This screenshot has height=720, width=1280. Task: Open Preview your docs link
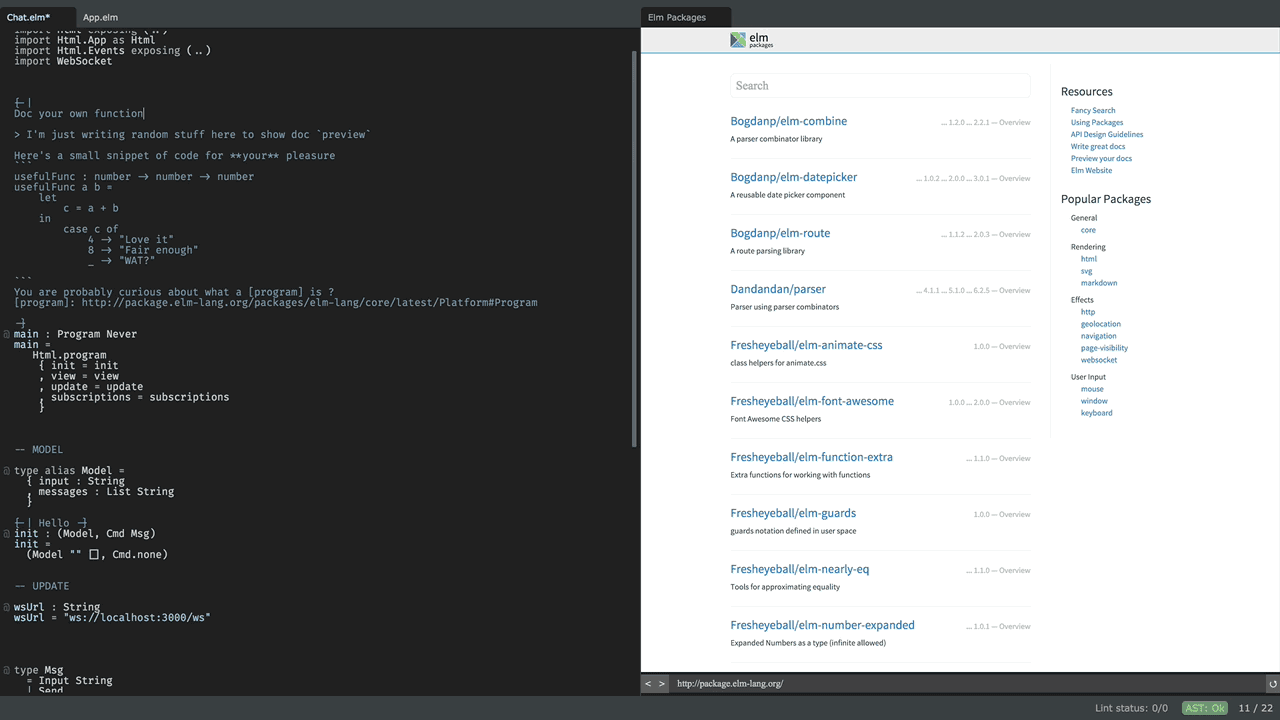tap(1101, 159)
